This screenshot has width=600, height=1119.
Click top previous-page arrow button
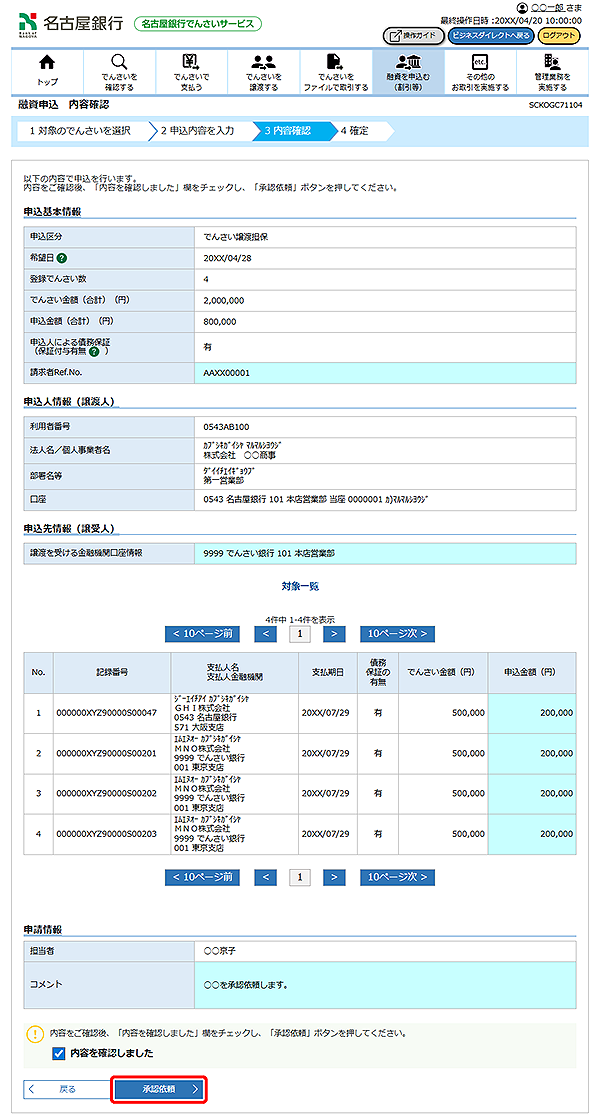point(264,633)
